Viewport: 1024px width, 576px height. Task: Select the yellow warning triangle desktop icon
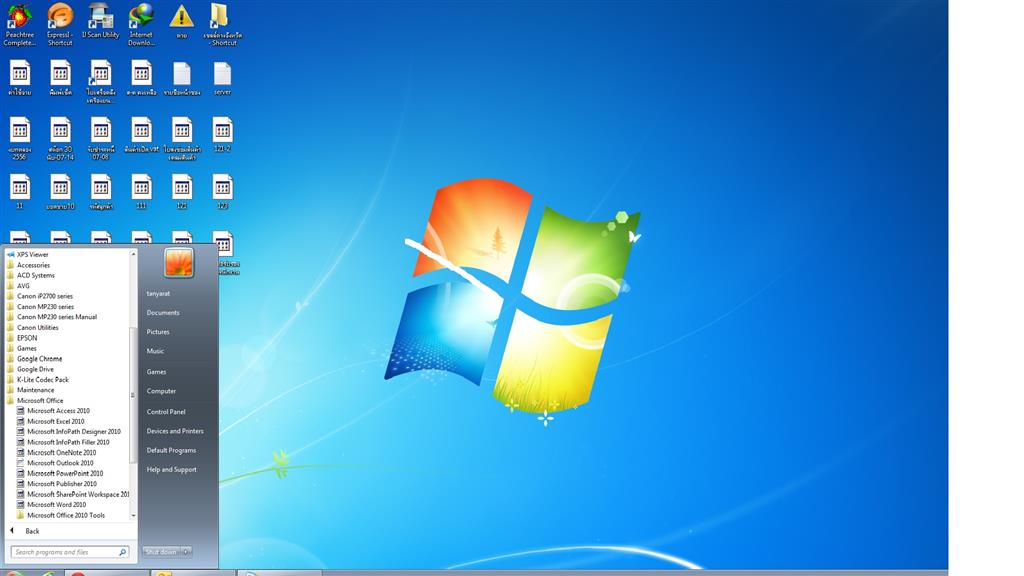point(182,21)
